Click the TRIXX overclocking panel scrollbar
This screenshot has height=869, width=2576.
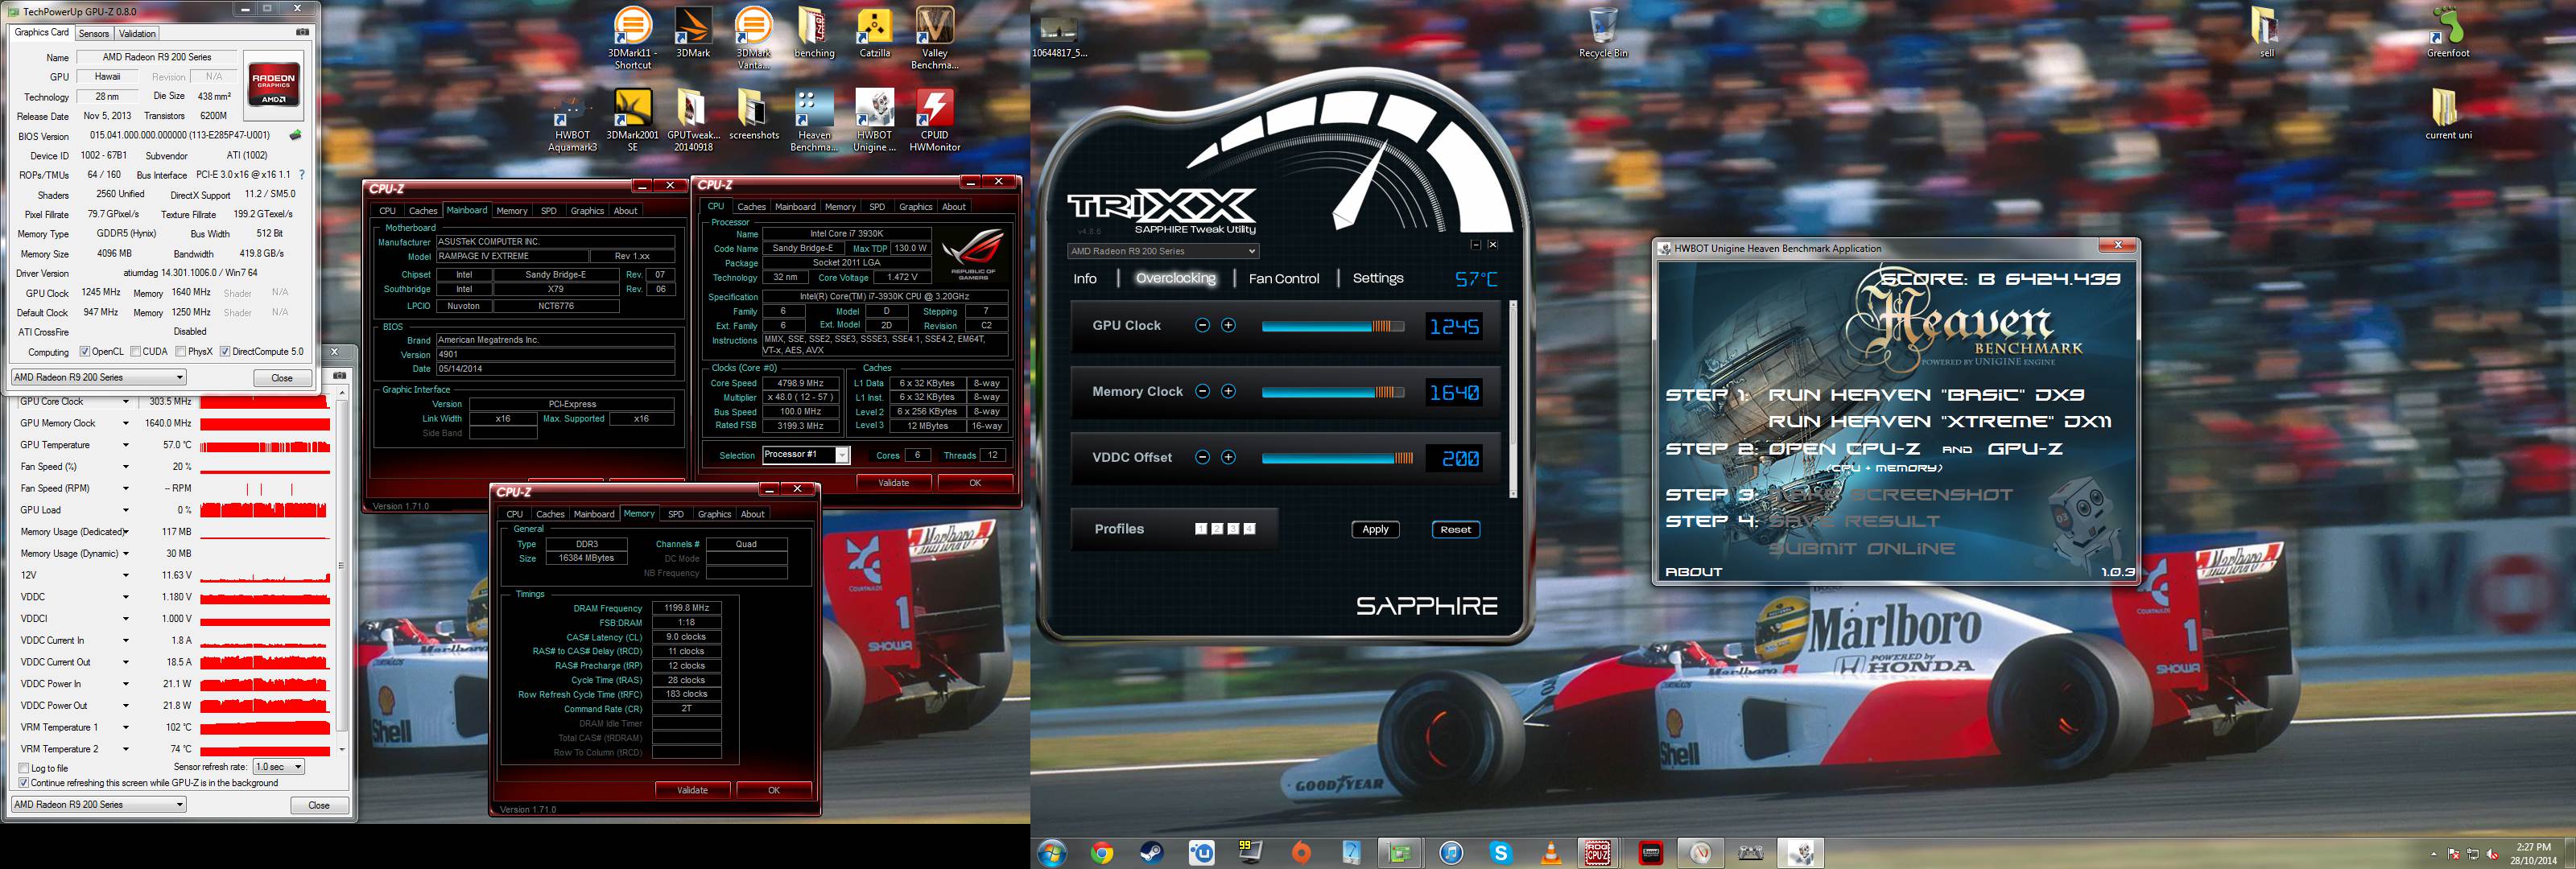pos(1513,398)
